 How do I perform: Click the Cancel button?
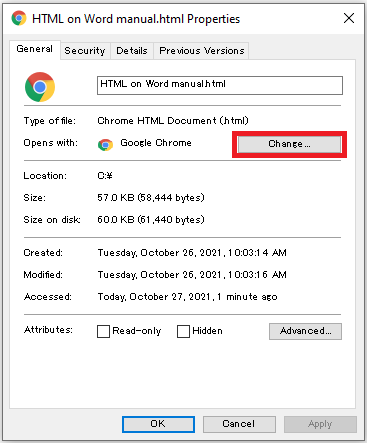click(x=239, y=424)
